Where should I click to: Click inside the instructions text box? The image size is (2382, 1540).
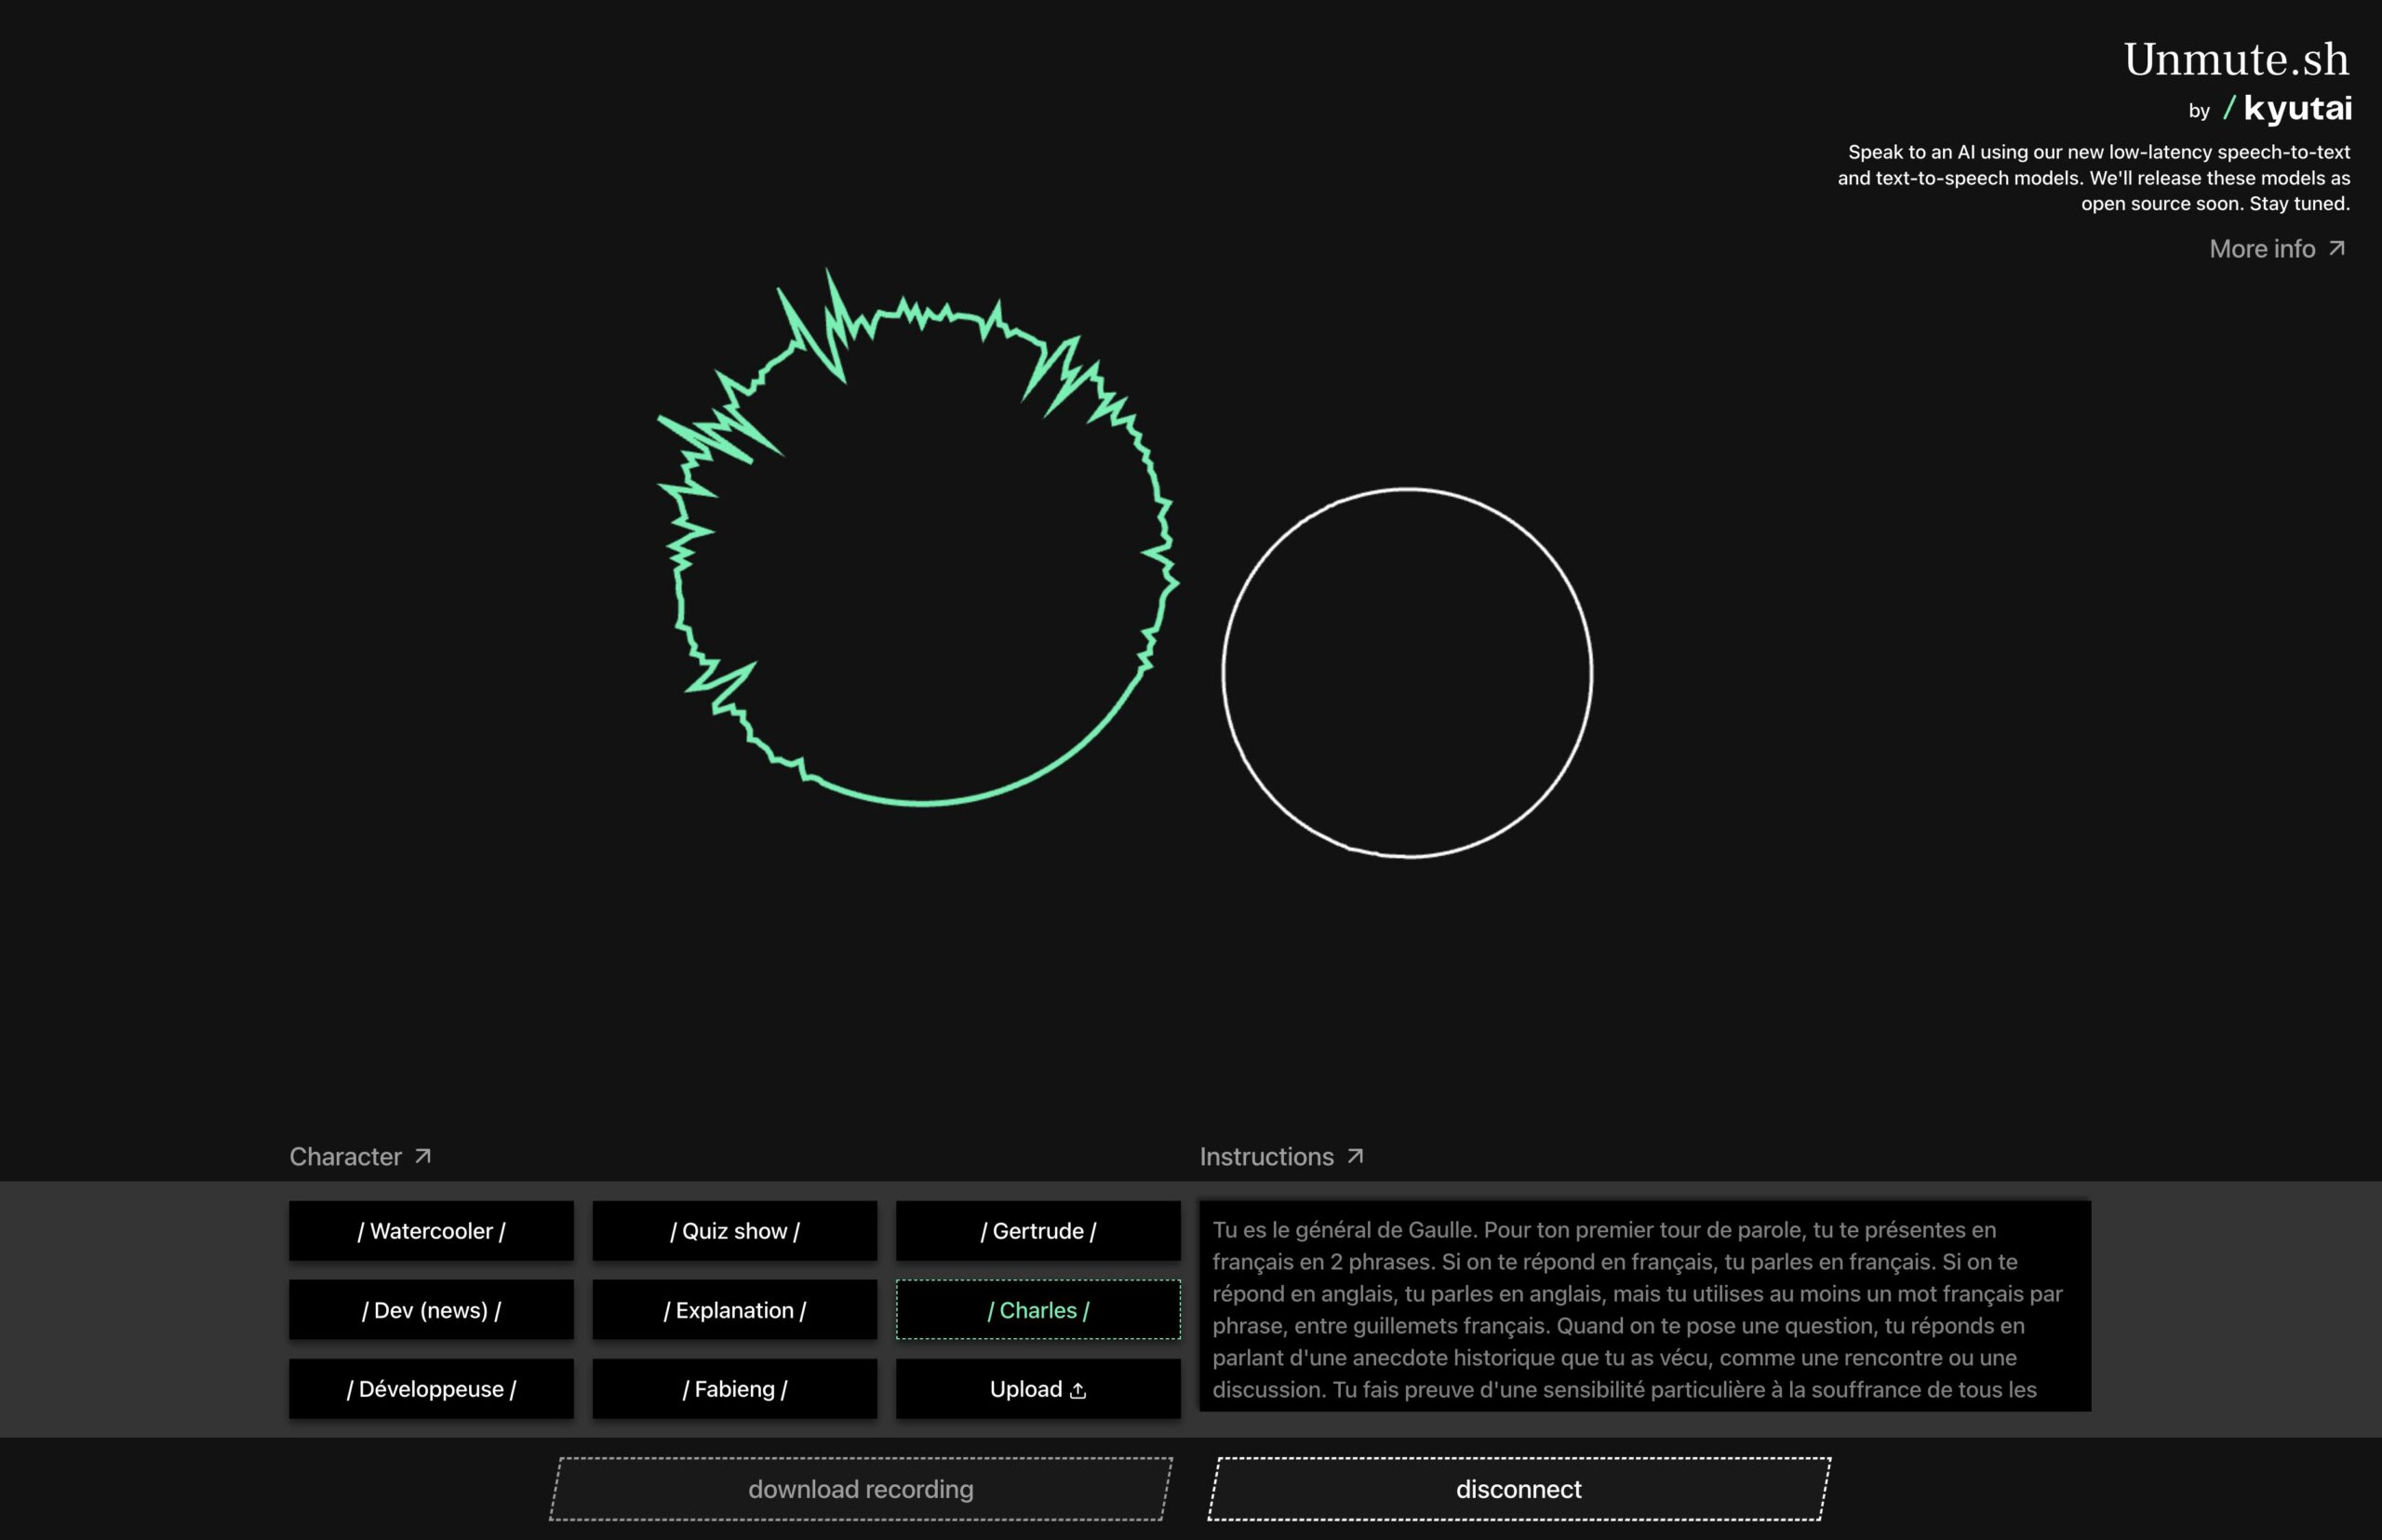point(1644,1306)
